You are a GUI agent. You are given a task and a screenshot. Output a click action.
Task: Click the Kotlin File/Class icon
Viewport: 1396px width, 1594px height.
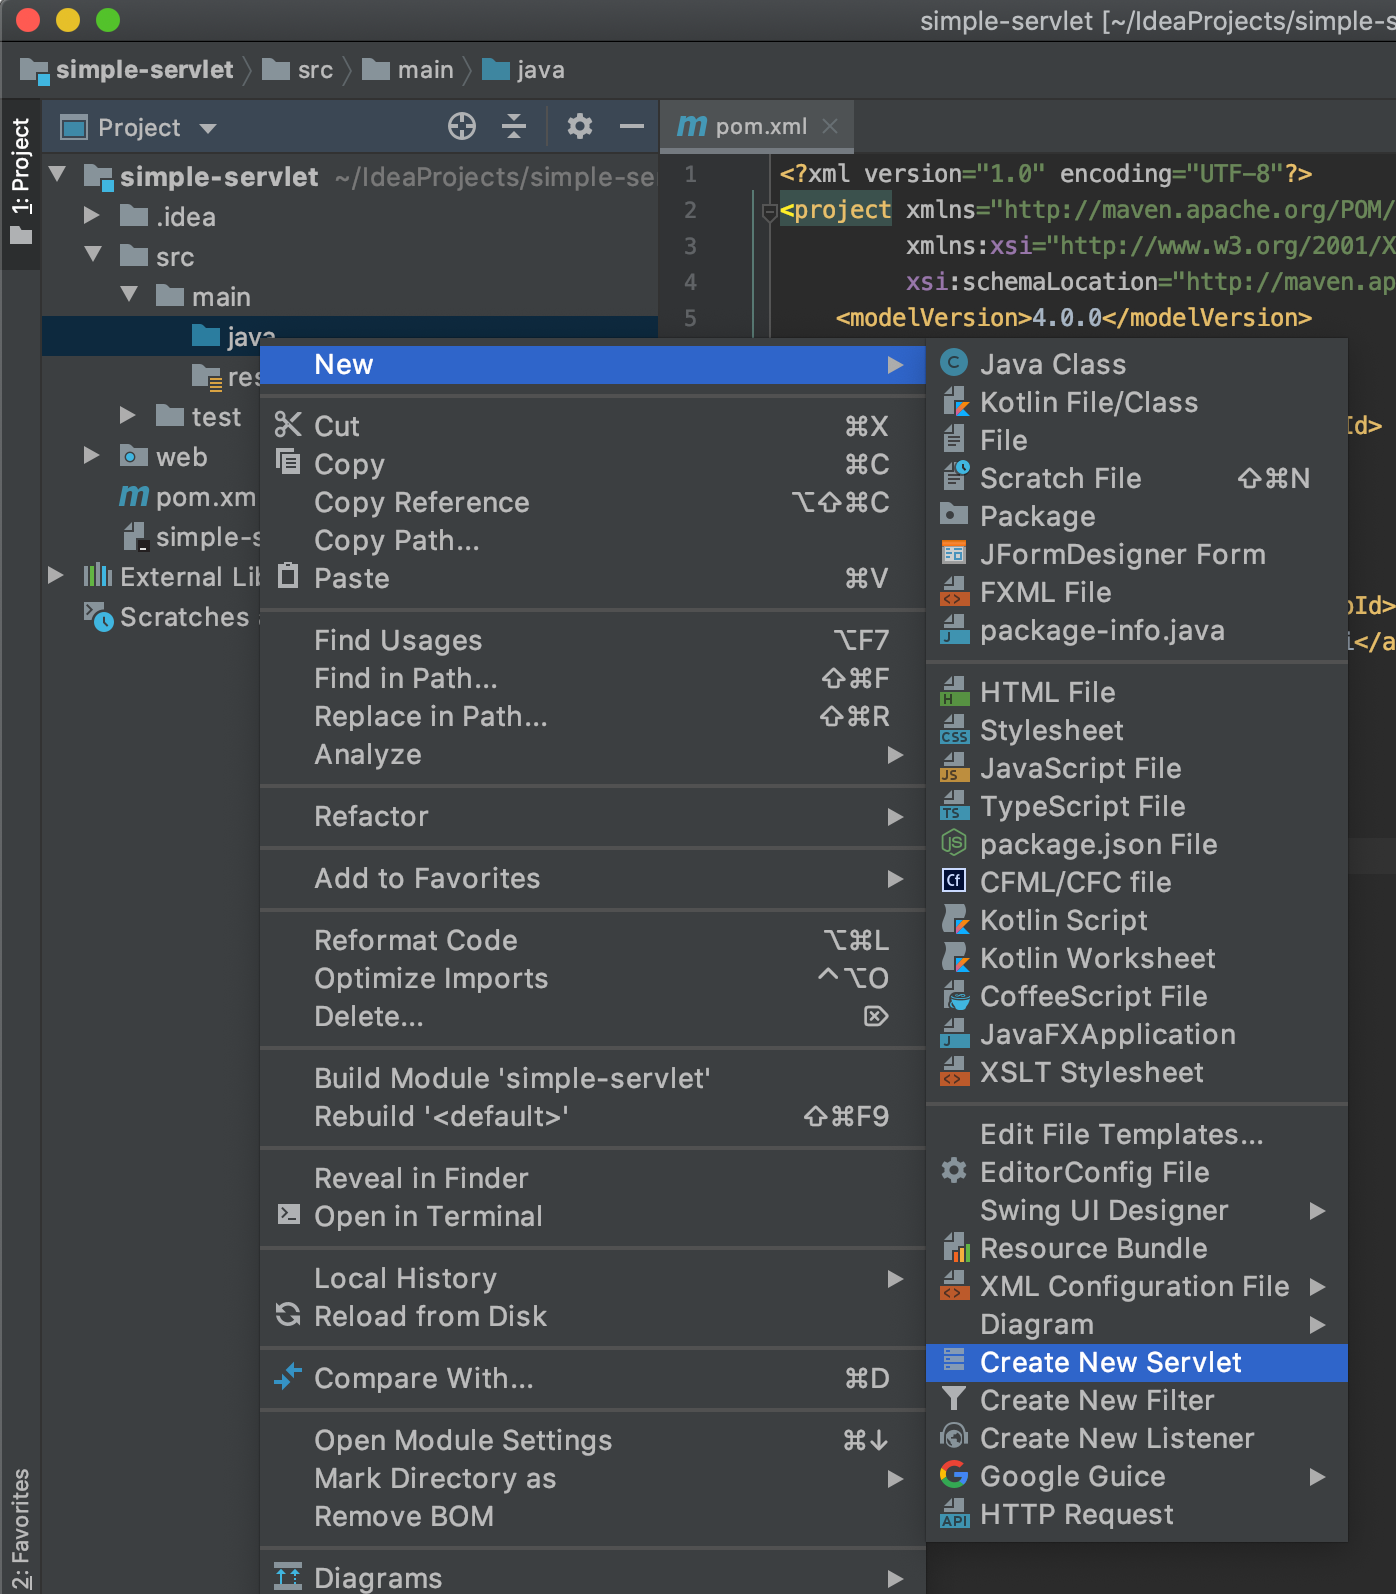[x=955, y=401]
